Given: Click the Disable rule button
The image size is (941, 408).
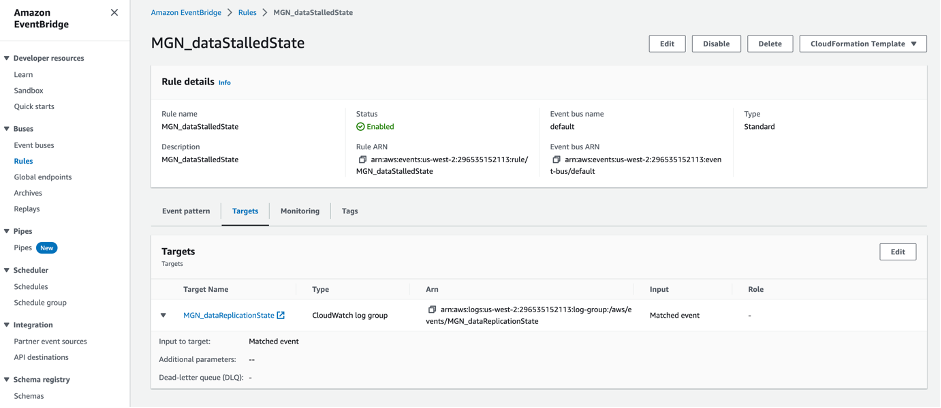Looking at the screenshot, I should [x=716, y=44].
